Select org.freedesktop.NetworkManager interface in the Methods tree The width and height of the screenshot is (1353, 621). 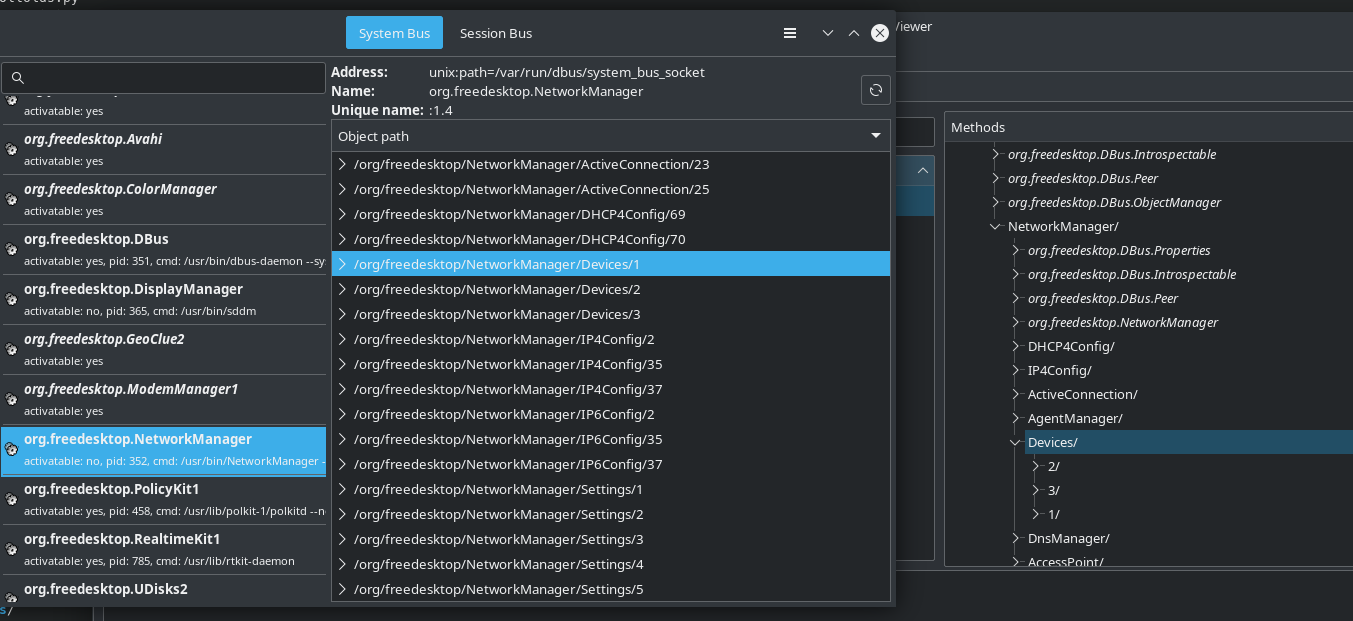click(x=1123, y=322)
